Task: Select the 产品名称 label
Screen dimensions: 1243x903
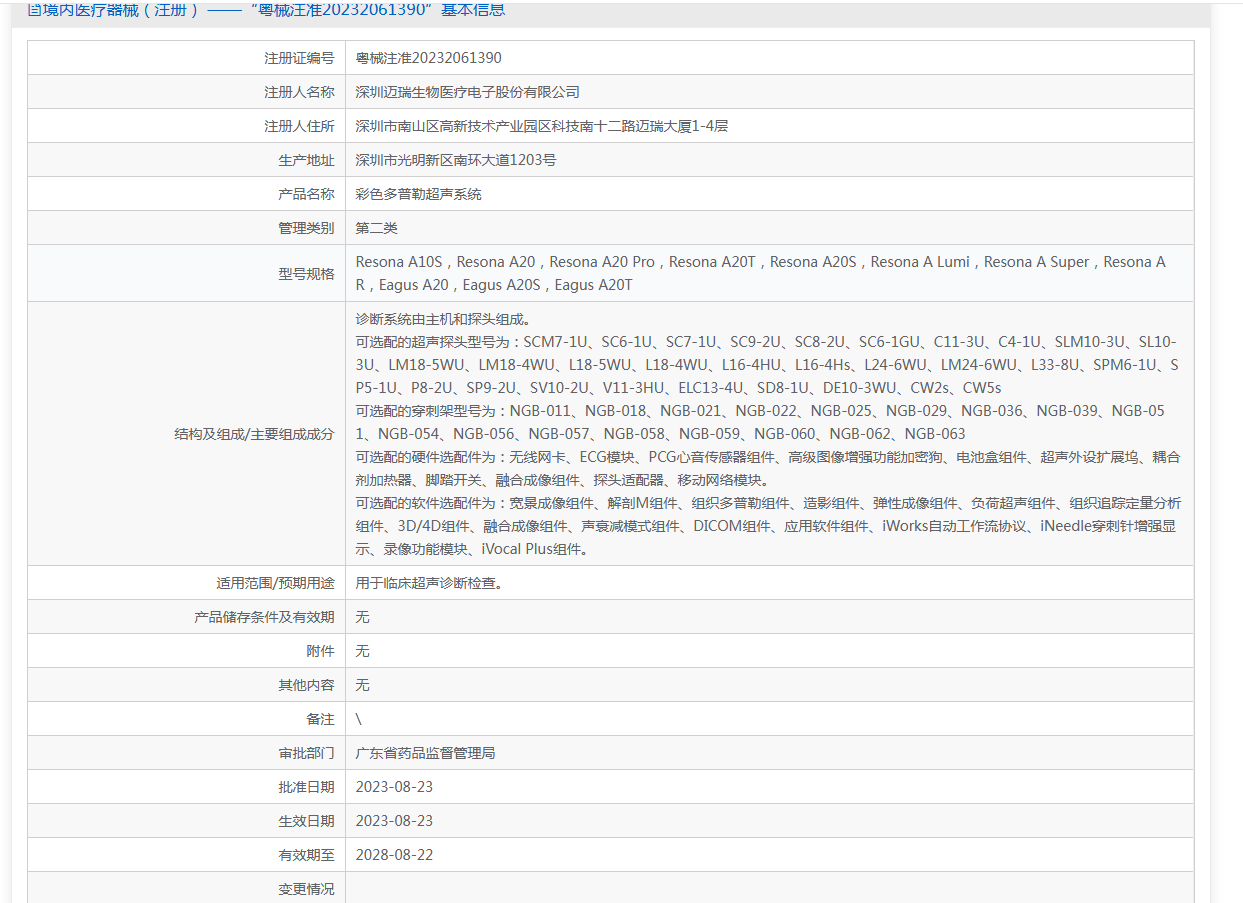Action: click(x=306, y=194)
